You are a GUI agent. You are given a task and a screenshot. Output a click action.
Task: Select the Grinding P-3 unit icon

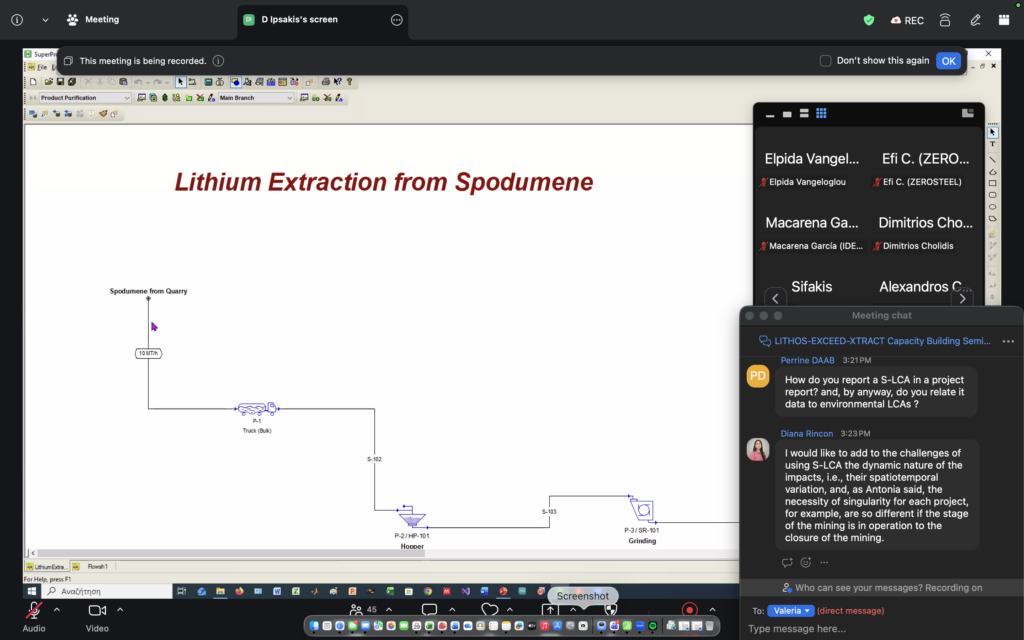click(642, 509)
